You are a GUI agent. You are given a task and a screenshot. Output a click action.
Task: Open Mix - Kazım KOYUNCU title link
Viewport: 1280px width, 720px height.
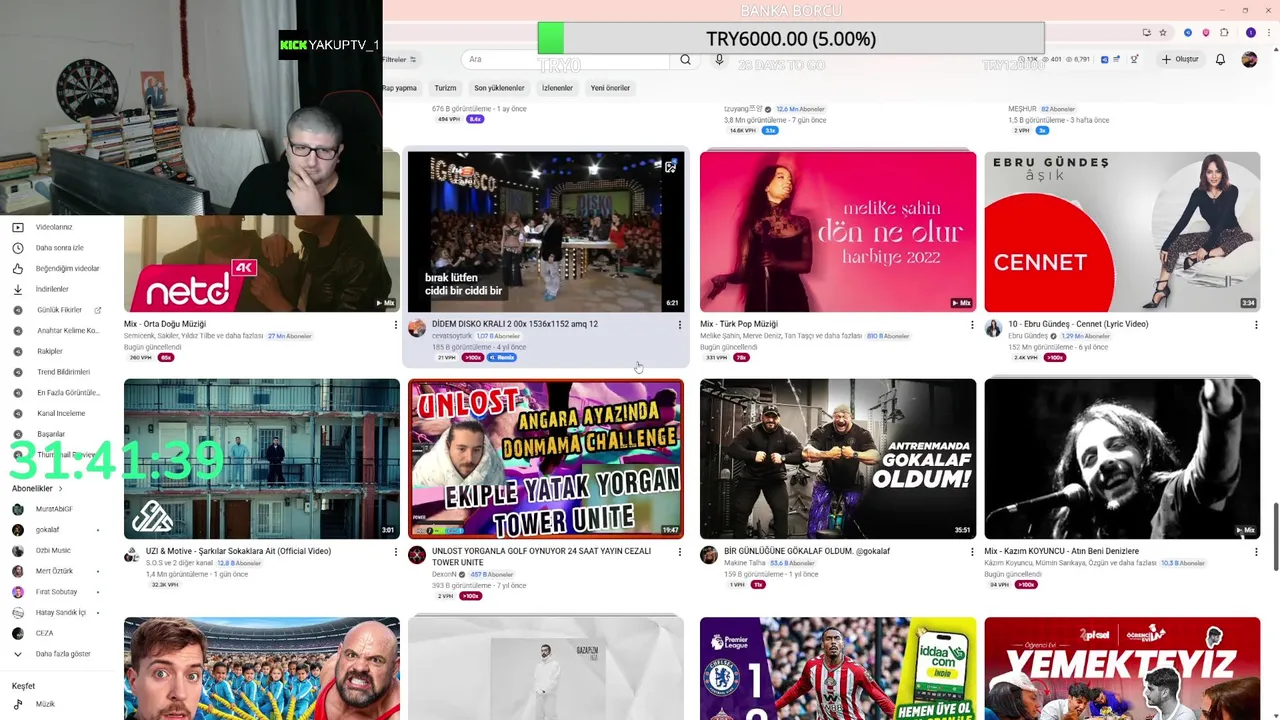coord(1061,551)
